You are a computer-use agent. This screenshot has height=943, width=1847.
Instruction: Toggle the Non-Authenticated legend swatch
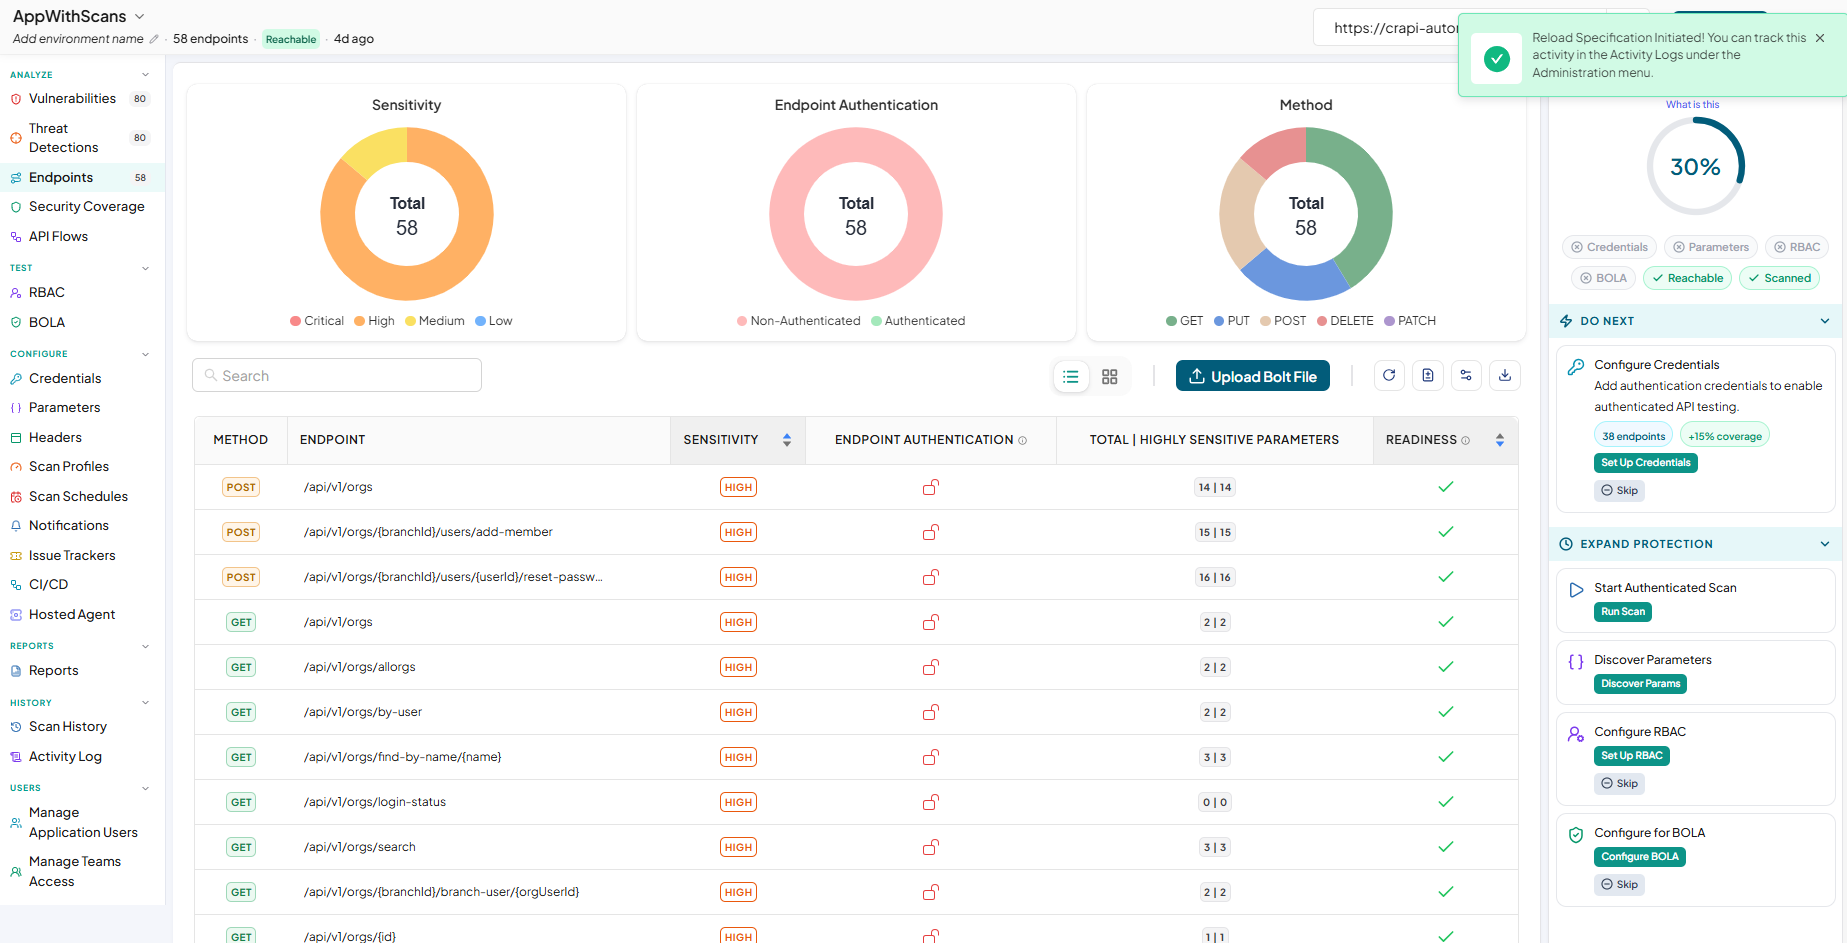click(741, 321)
